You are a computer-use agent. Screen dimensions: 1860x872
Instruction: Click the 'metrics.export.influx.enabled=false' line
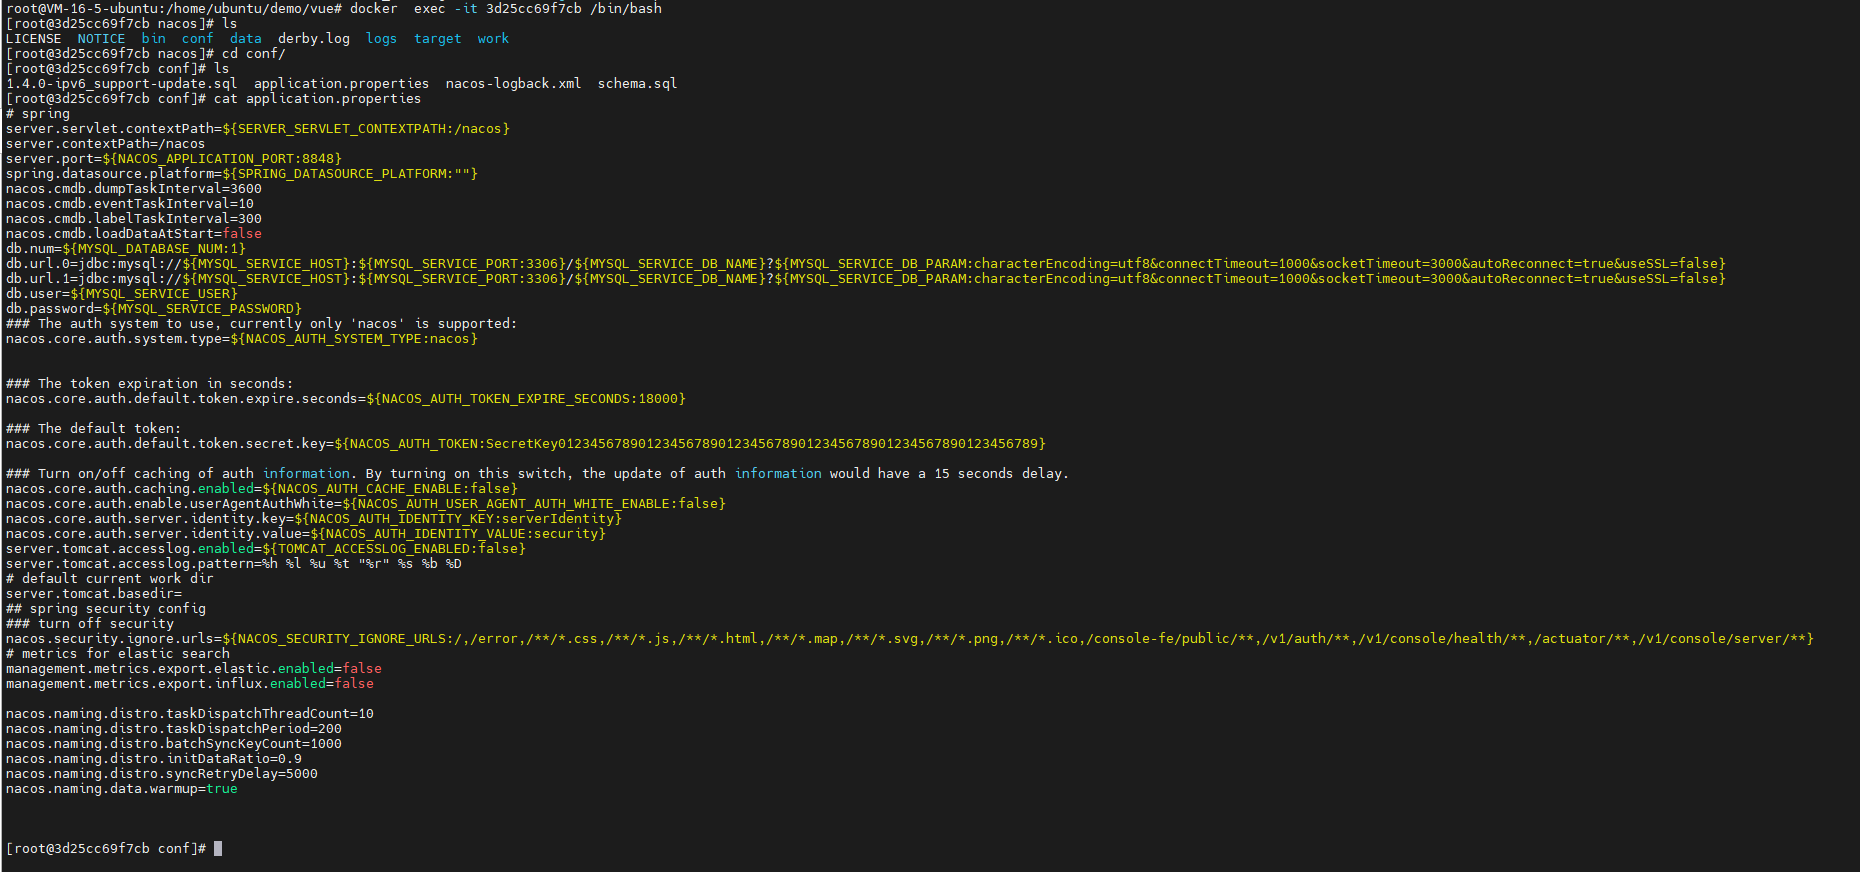tap(190, 684)
